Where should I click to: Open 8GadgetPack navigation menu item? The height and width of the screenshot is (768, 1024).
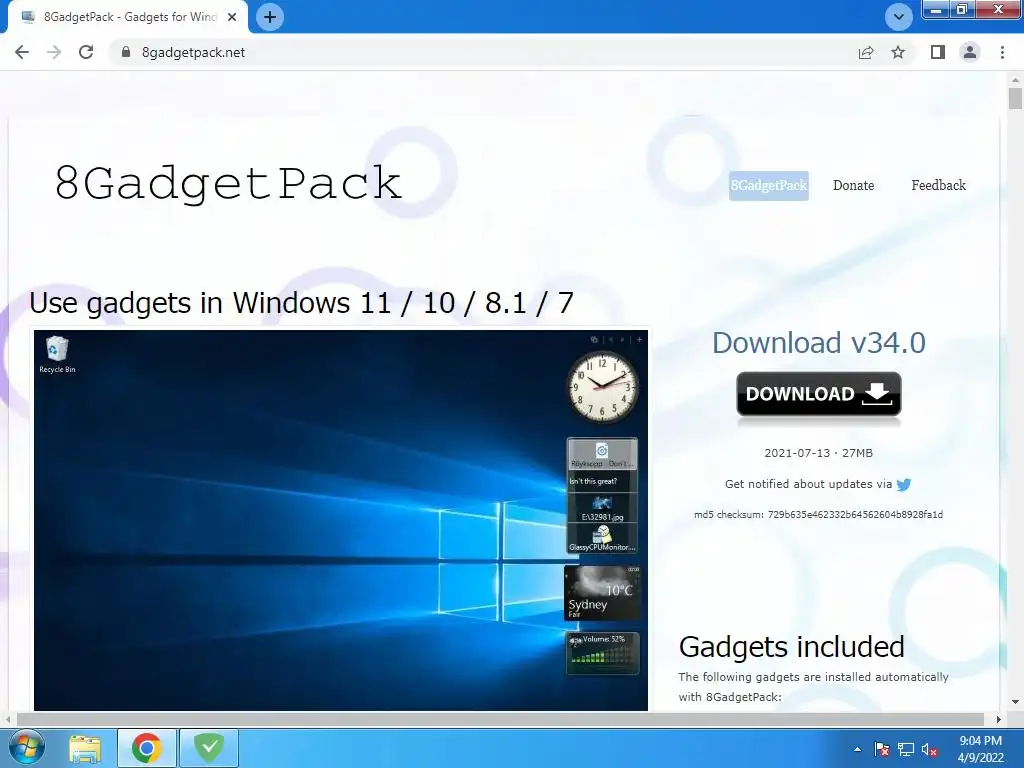(x=769, y=185)
